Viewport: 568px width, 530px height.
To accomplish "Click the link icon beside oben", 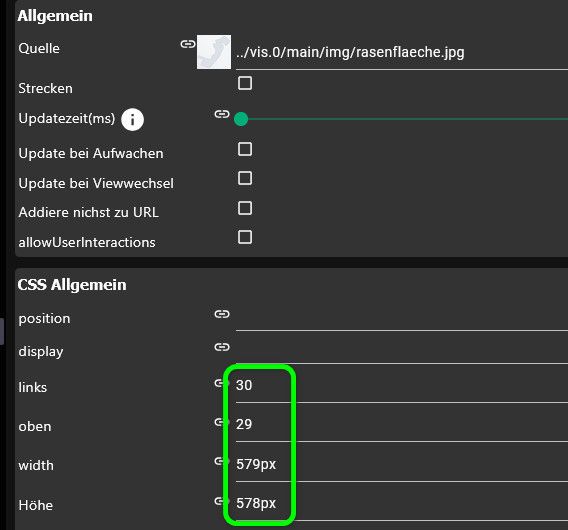I will point(221,422).
